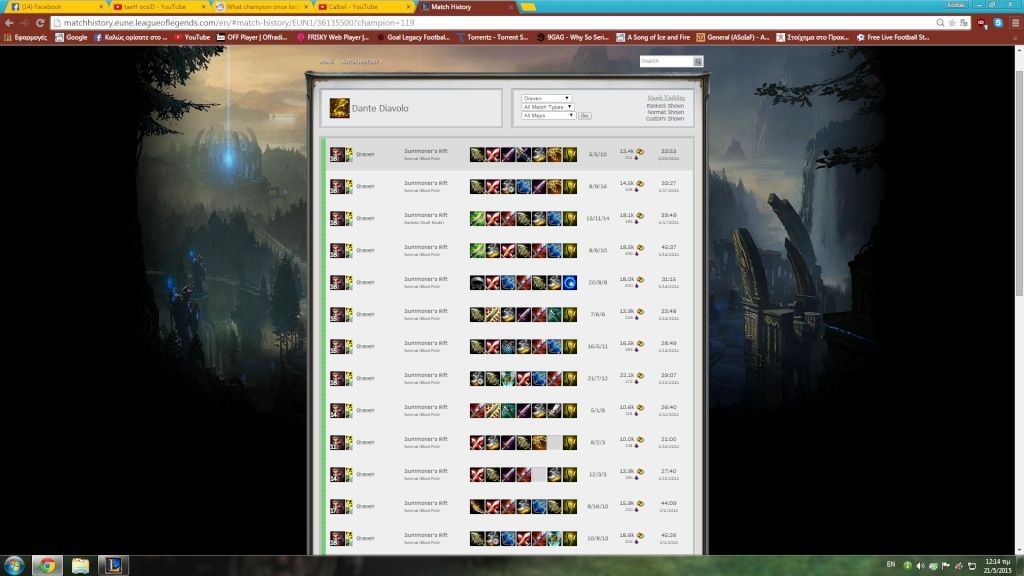Bookmark this page with the star icon
1024x576 pixels.
[x=952, y=23]
